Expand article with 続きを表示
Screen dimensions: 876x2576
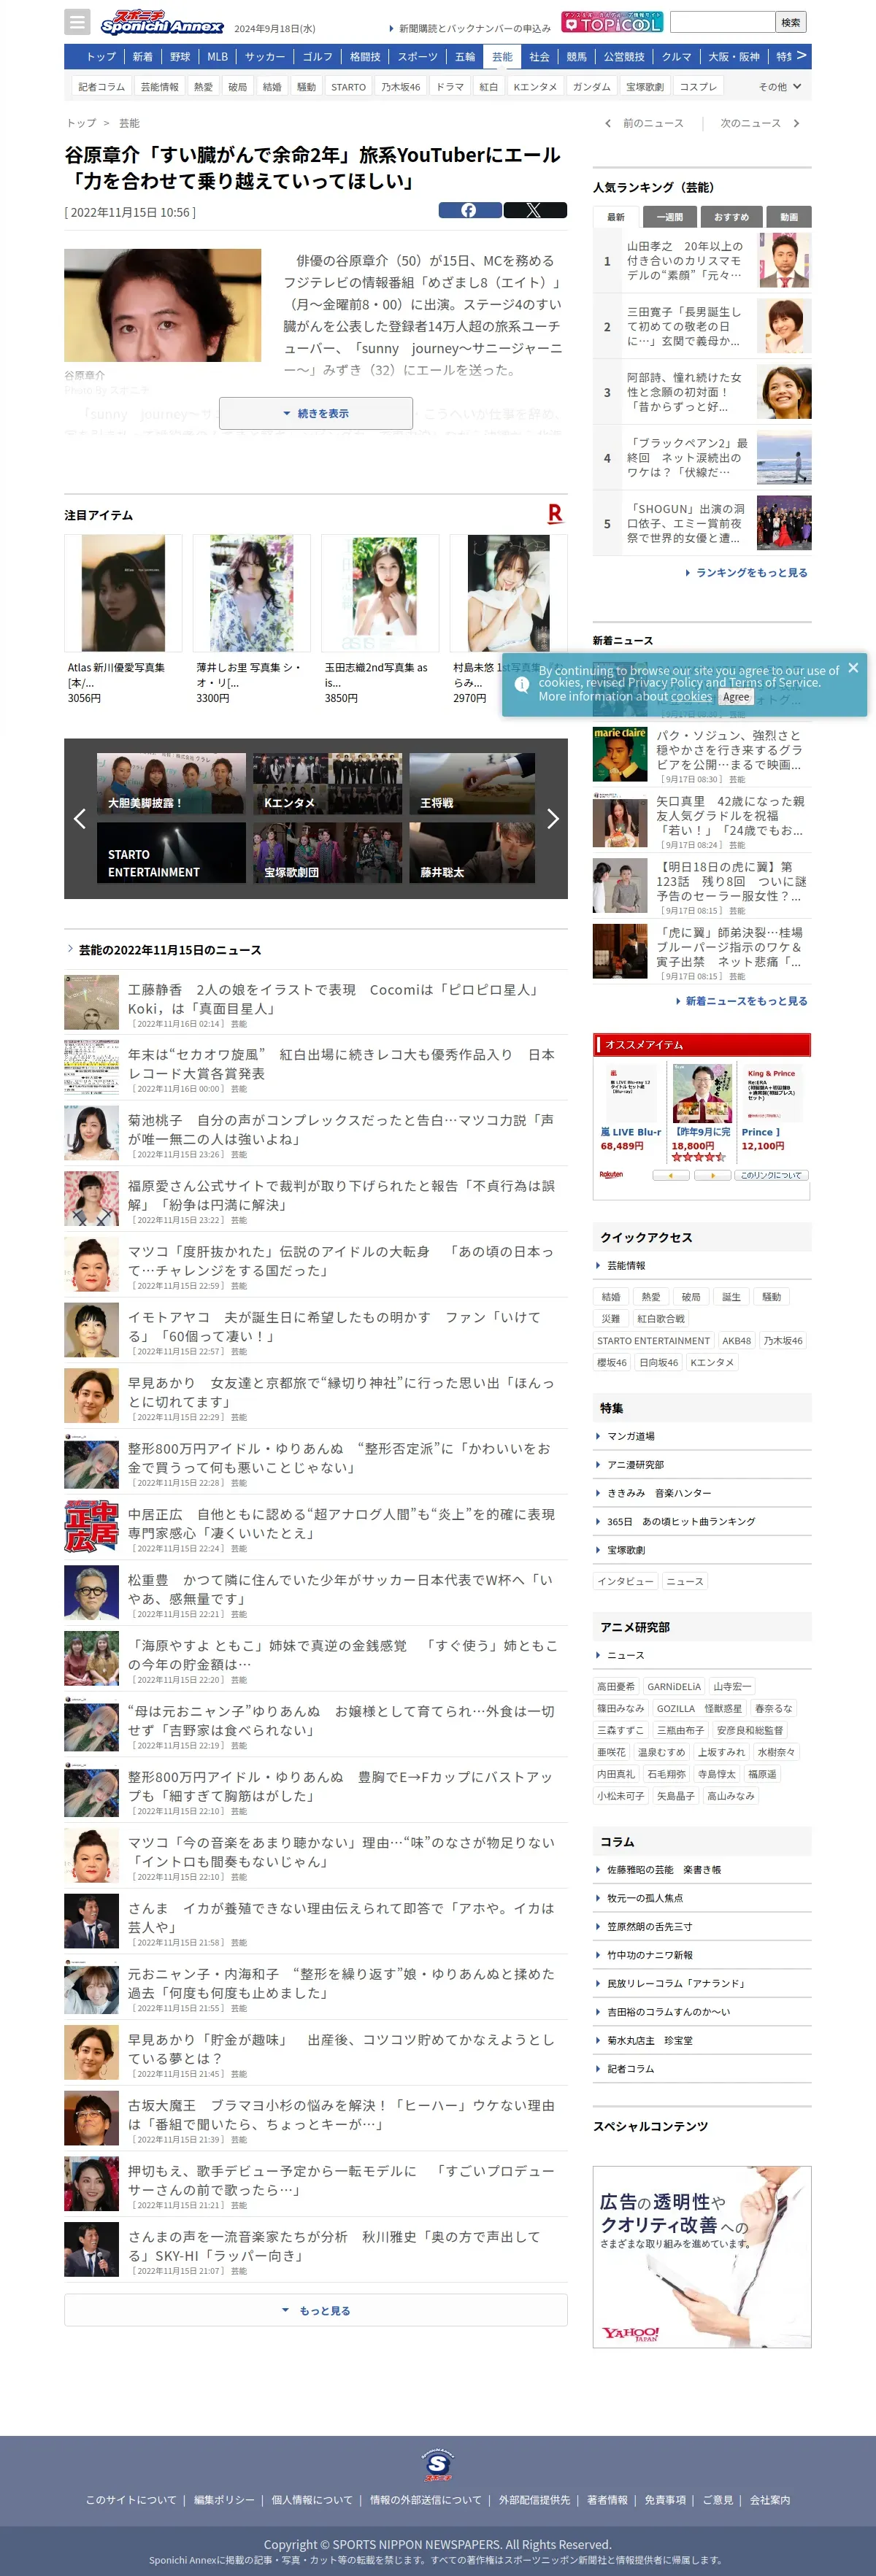[x=316, y=413]
